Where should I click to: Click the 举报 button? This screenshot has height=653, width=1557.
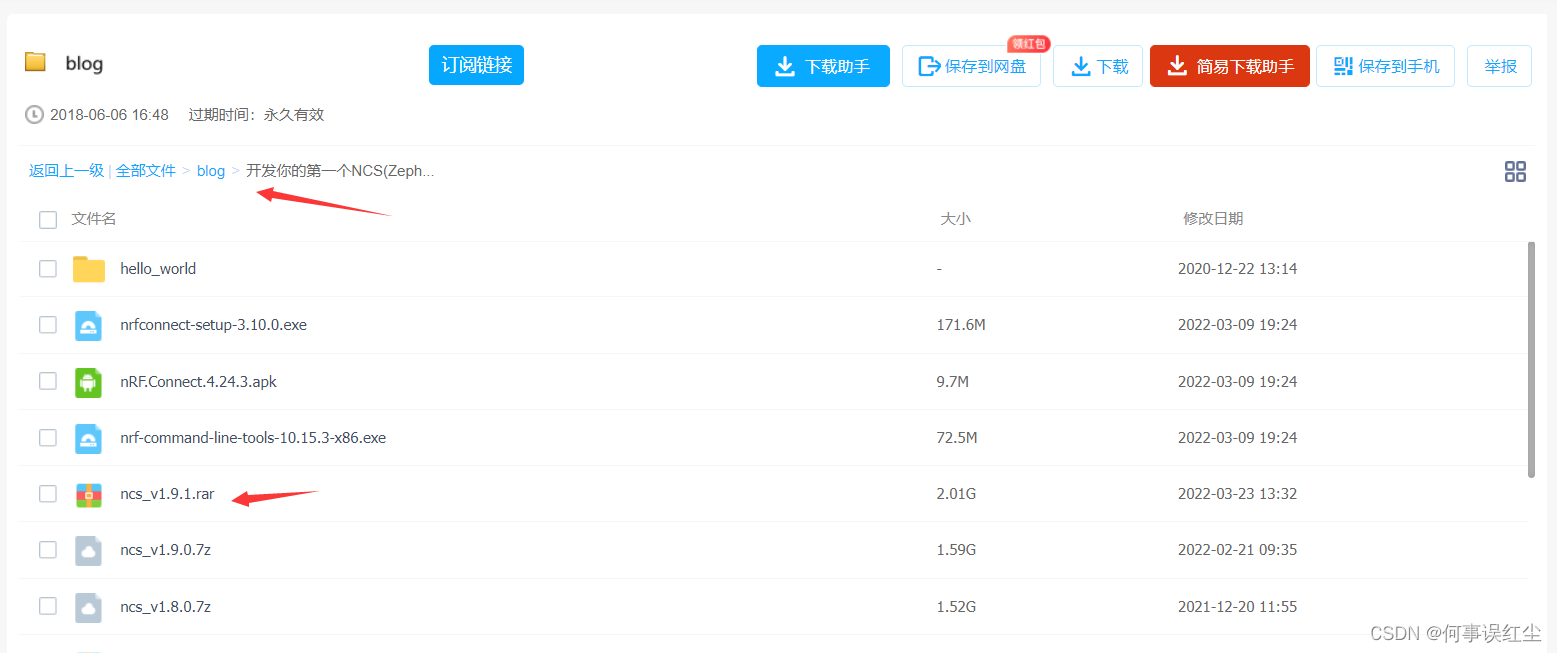coord(1499,66)
